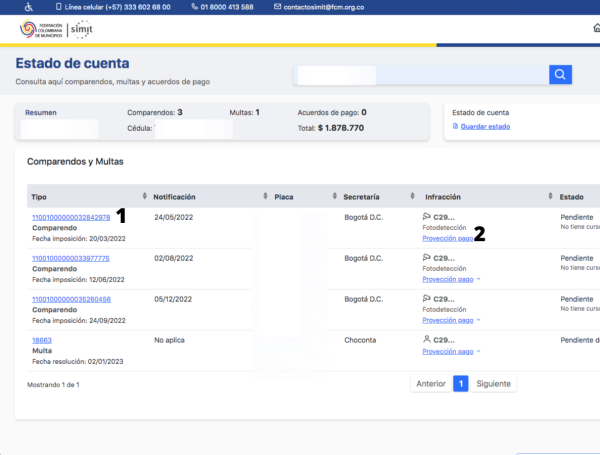This screenshot has width=600, height=455.
Task: Open comparendo link 11001000000033977775
Action: click(x=71, y=258)
